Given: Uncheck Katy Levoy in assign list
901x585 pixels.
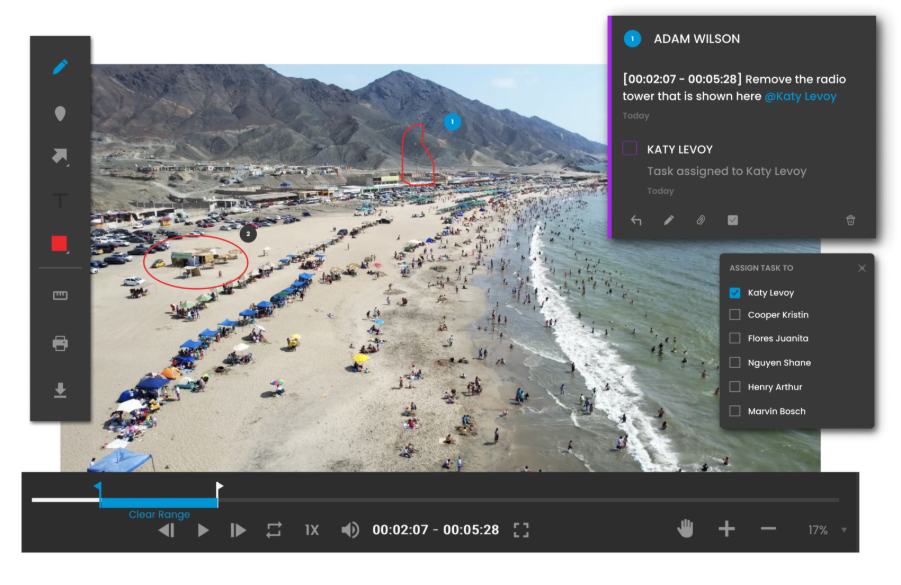Looking at the screenshot, I should click(x=735, y=293).
